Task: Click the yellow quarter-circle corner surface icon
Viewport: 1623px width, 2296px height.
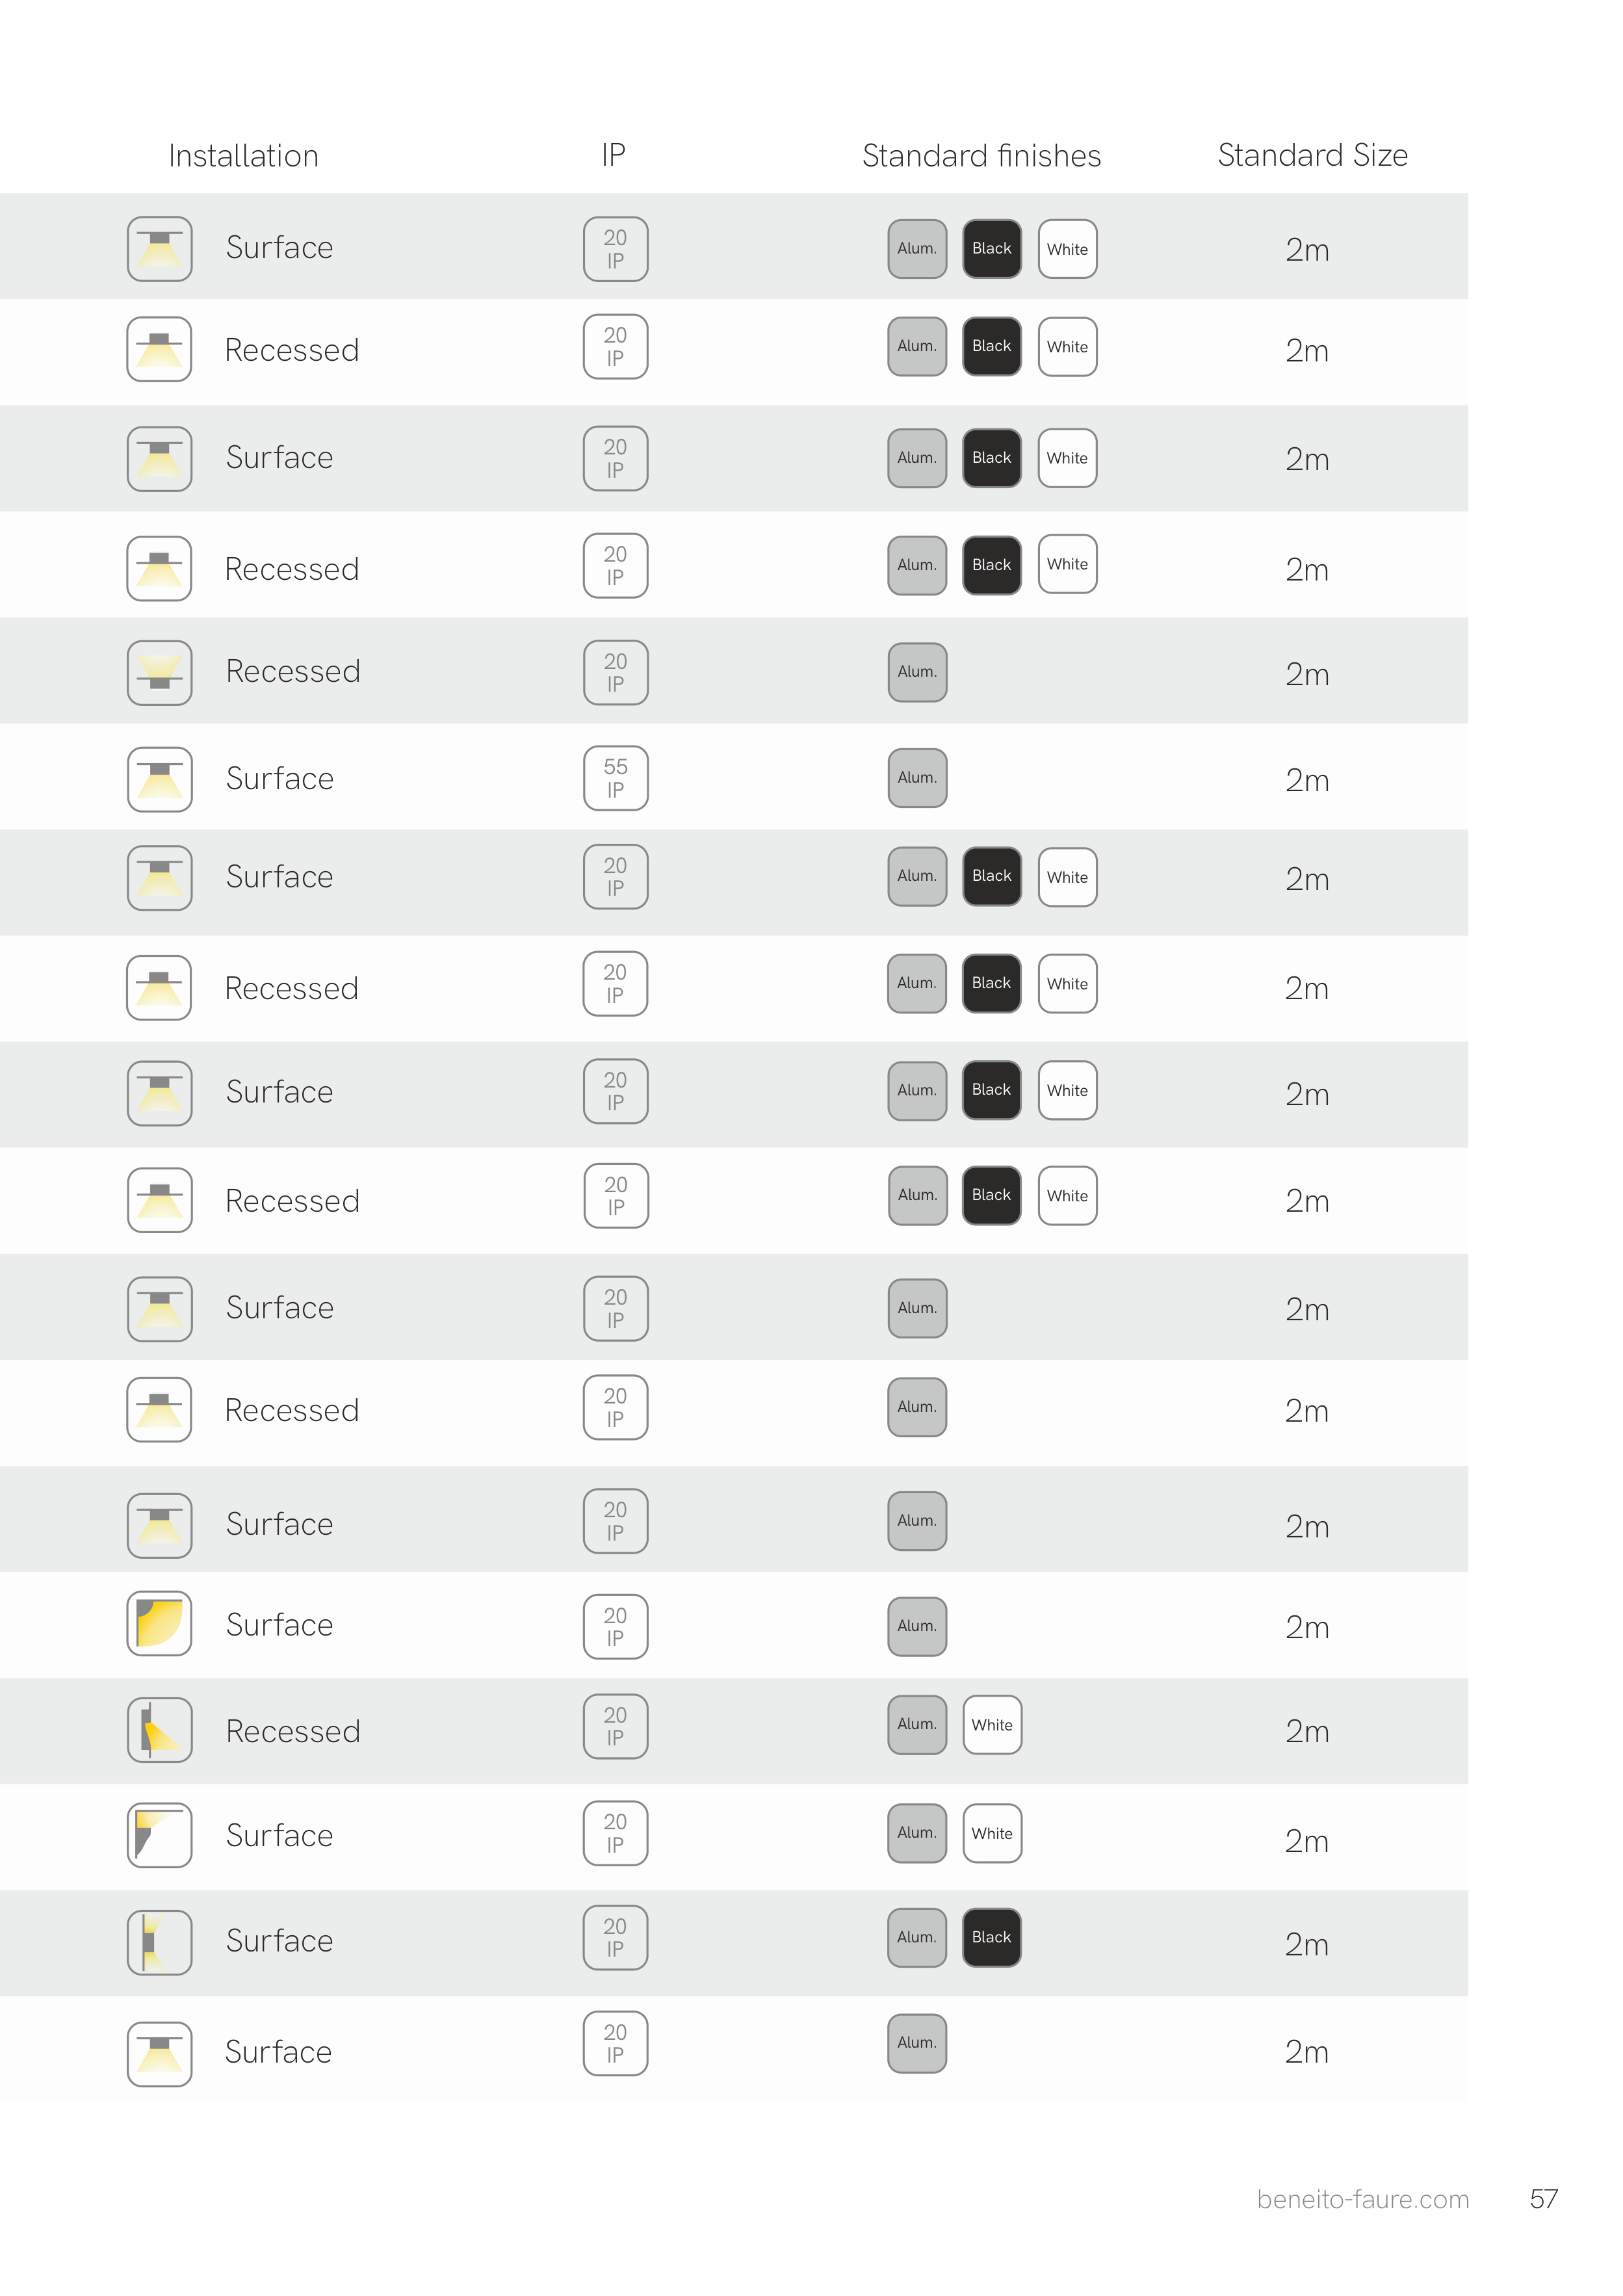Action: (x=159, y=1623)
